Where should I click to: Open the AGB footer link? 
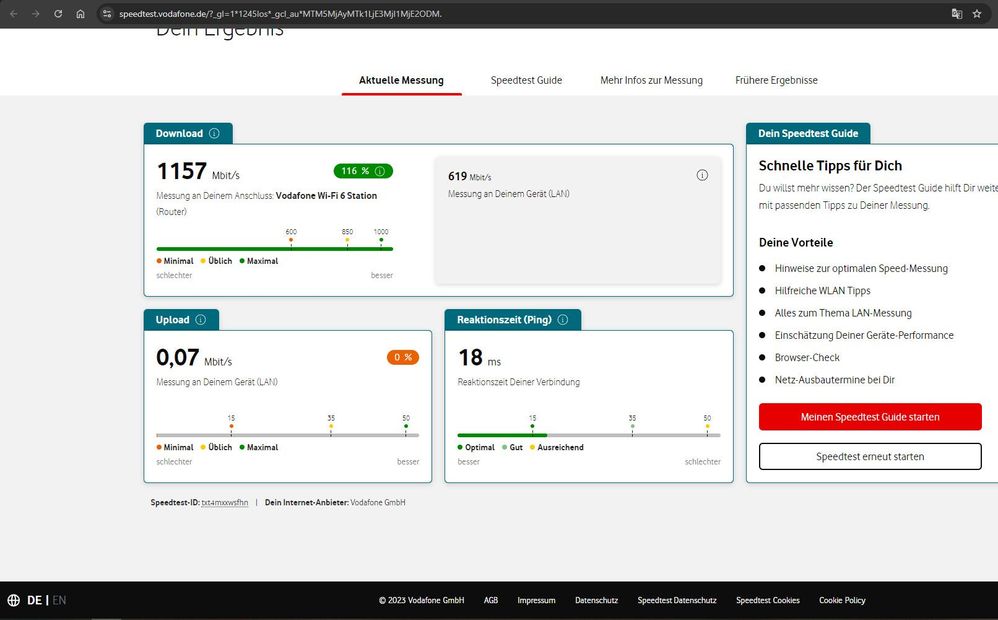(491, 600)
